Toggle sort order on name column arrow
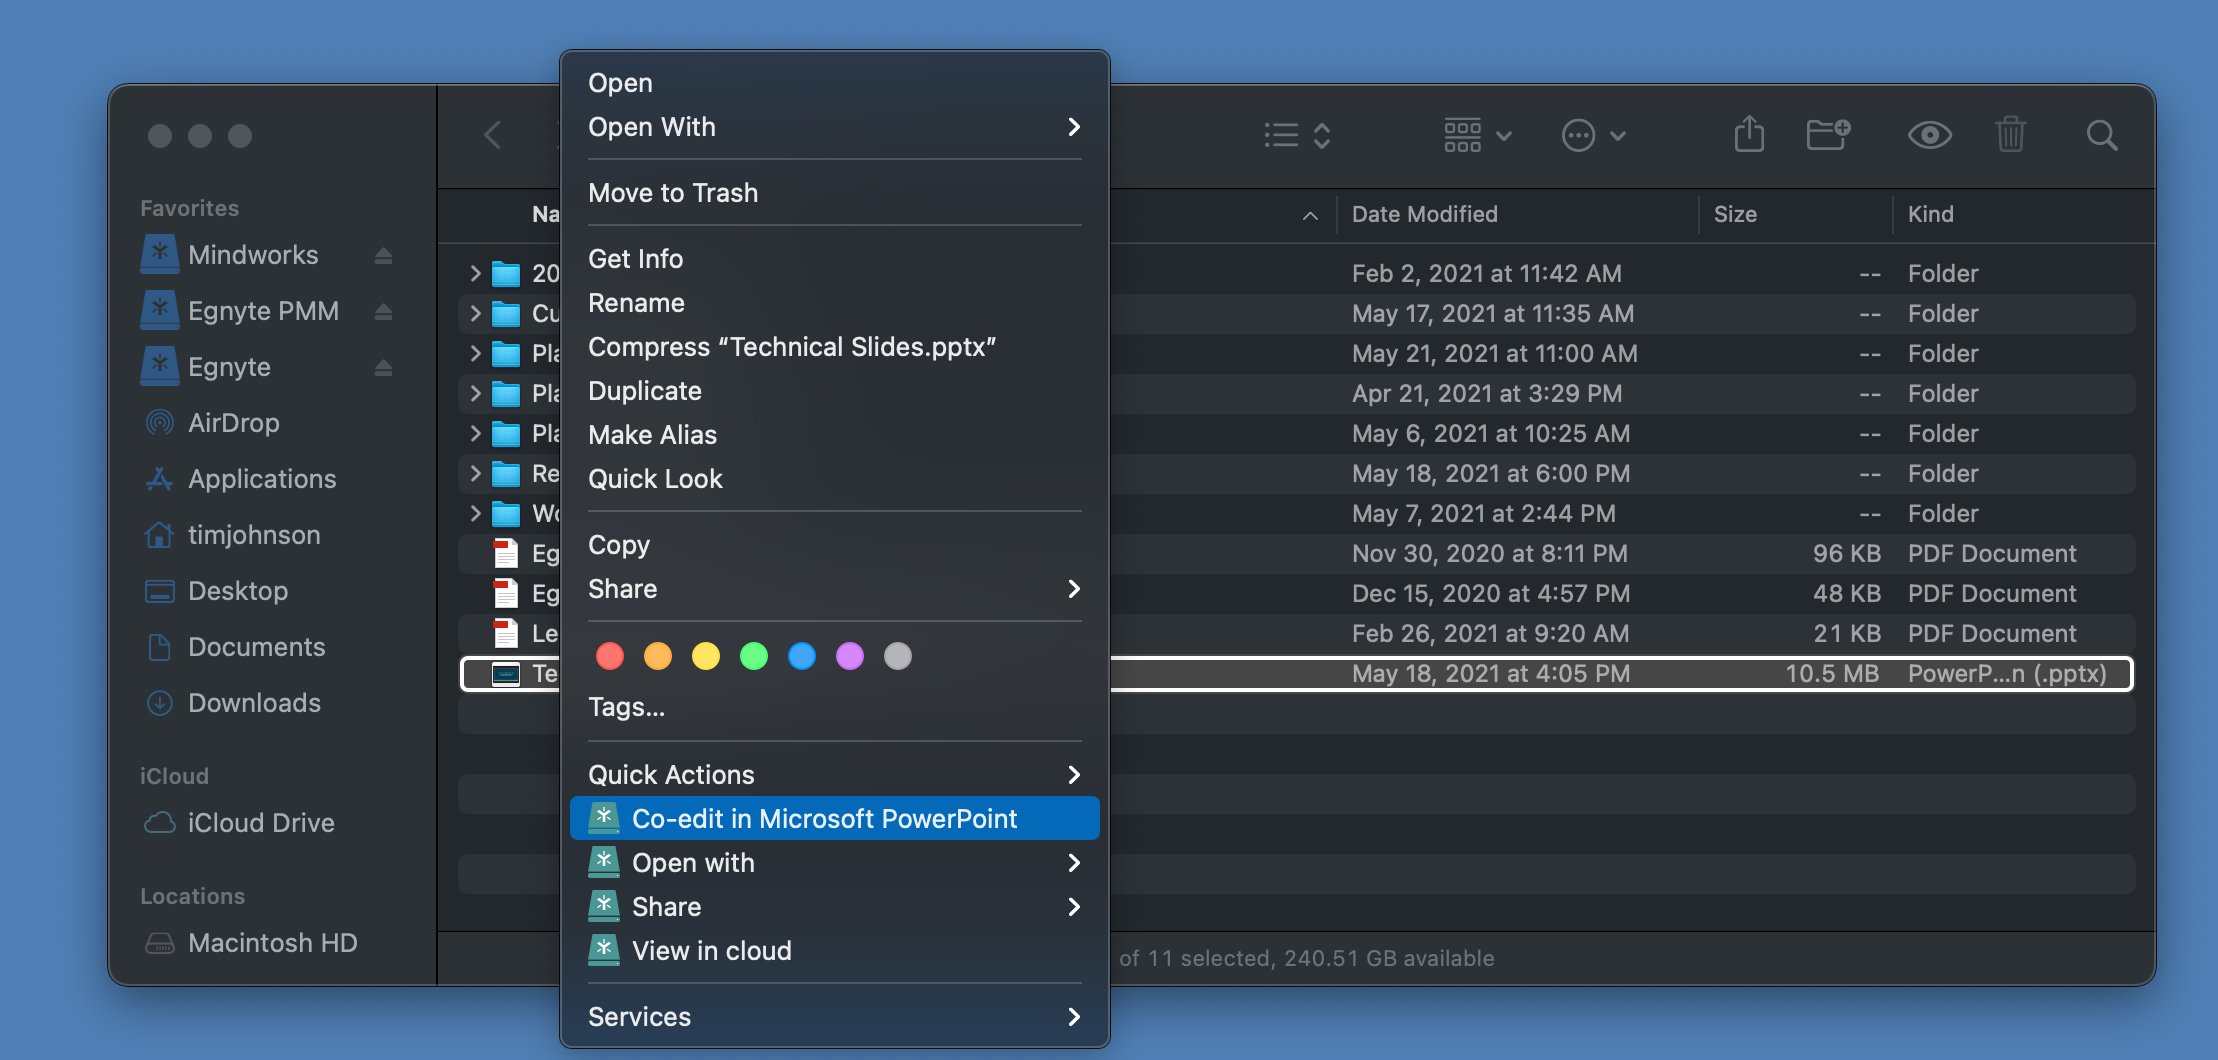Screen dimensions: 2218x1060 click(1310, 215)
